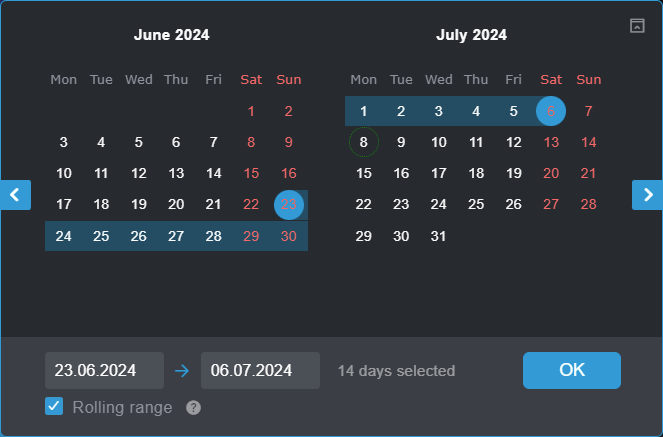Click the July 2024 month header
Image resolution: width=663 pixels, height=437 pixels.
pos(471,35)
